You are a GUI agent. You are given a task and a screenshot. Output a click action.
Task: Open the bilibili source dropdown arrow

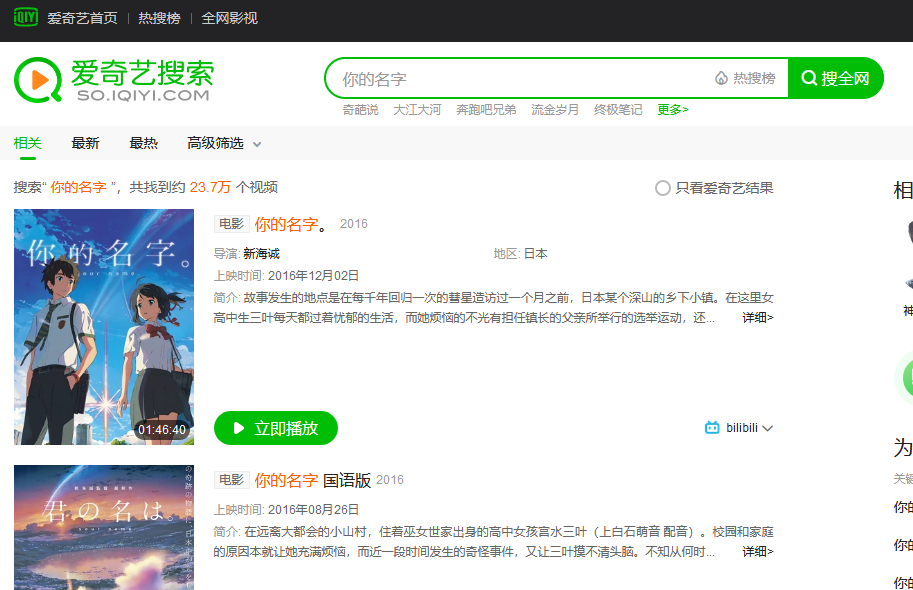[x=767, y=429]
